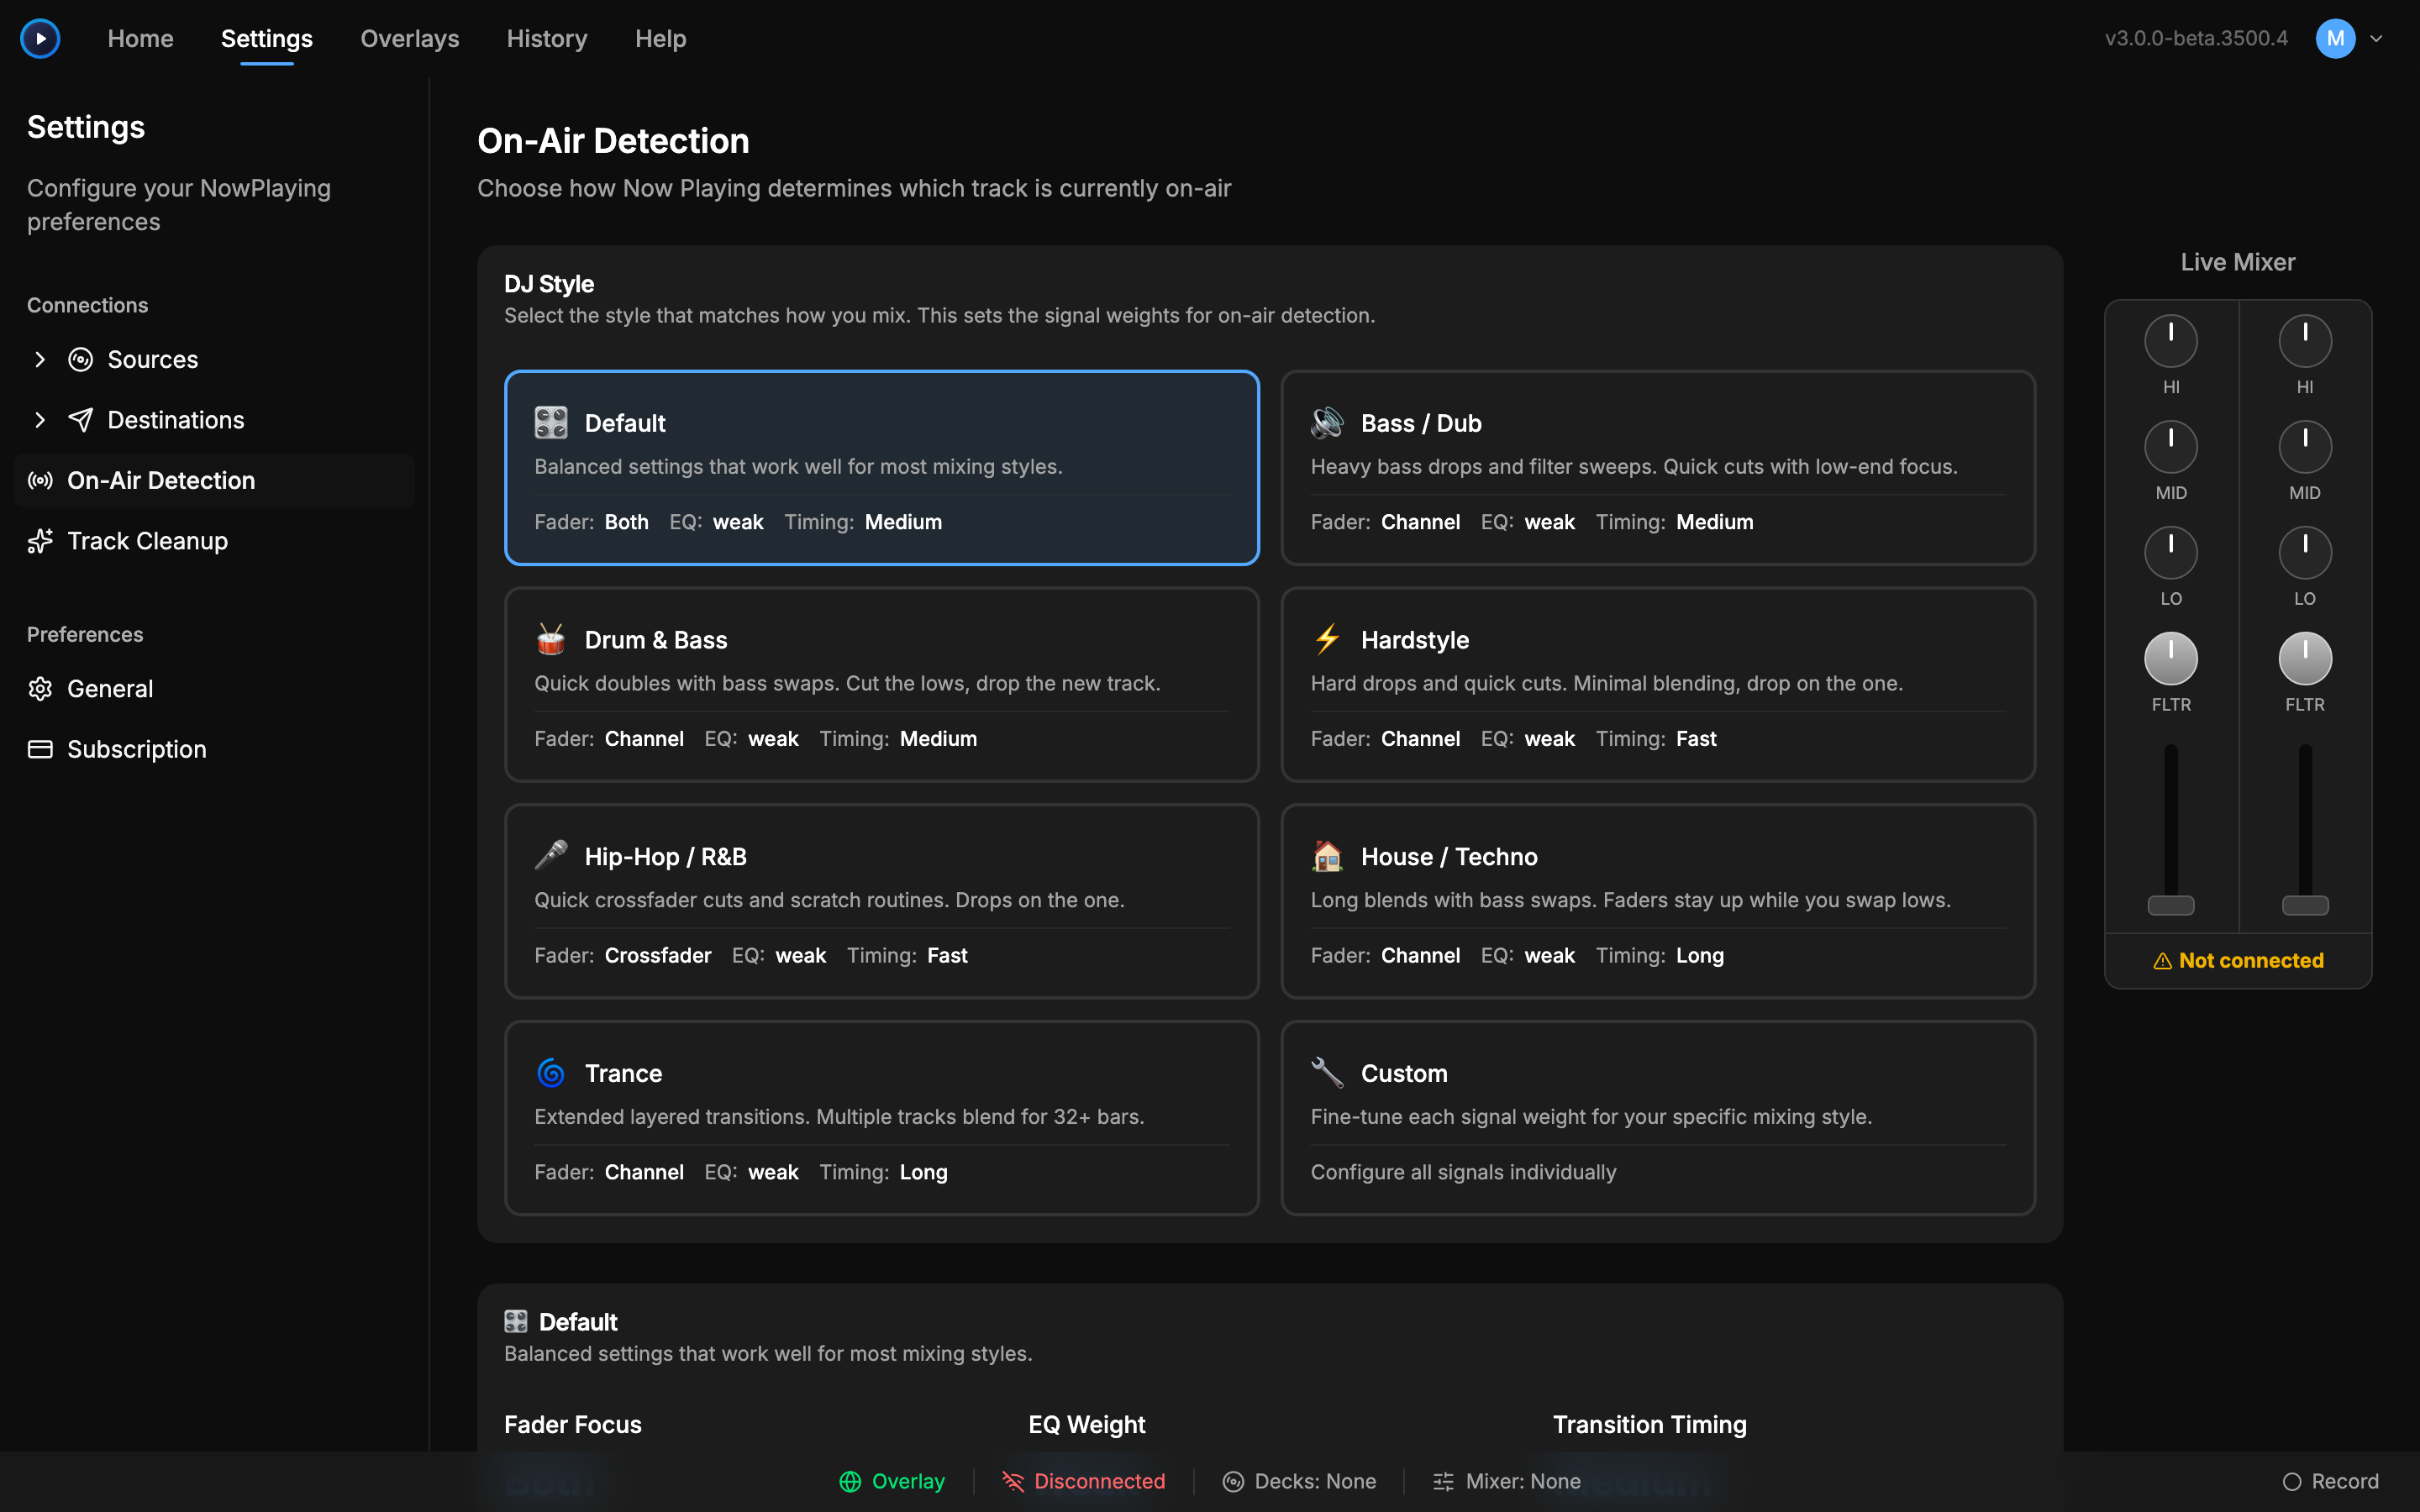Click right channel LO knob
Viewport: 2420px width, 1512px height.
pos(2305,553)
